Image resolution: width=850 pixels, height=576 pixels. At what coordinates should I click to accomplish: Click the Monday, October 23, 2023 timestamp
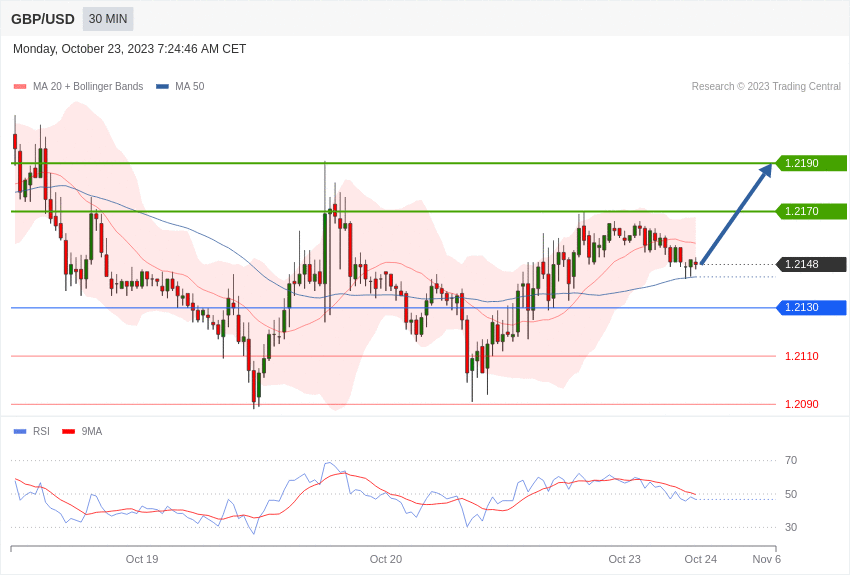point(129,49)
